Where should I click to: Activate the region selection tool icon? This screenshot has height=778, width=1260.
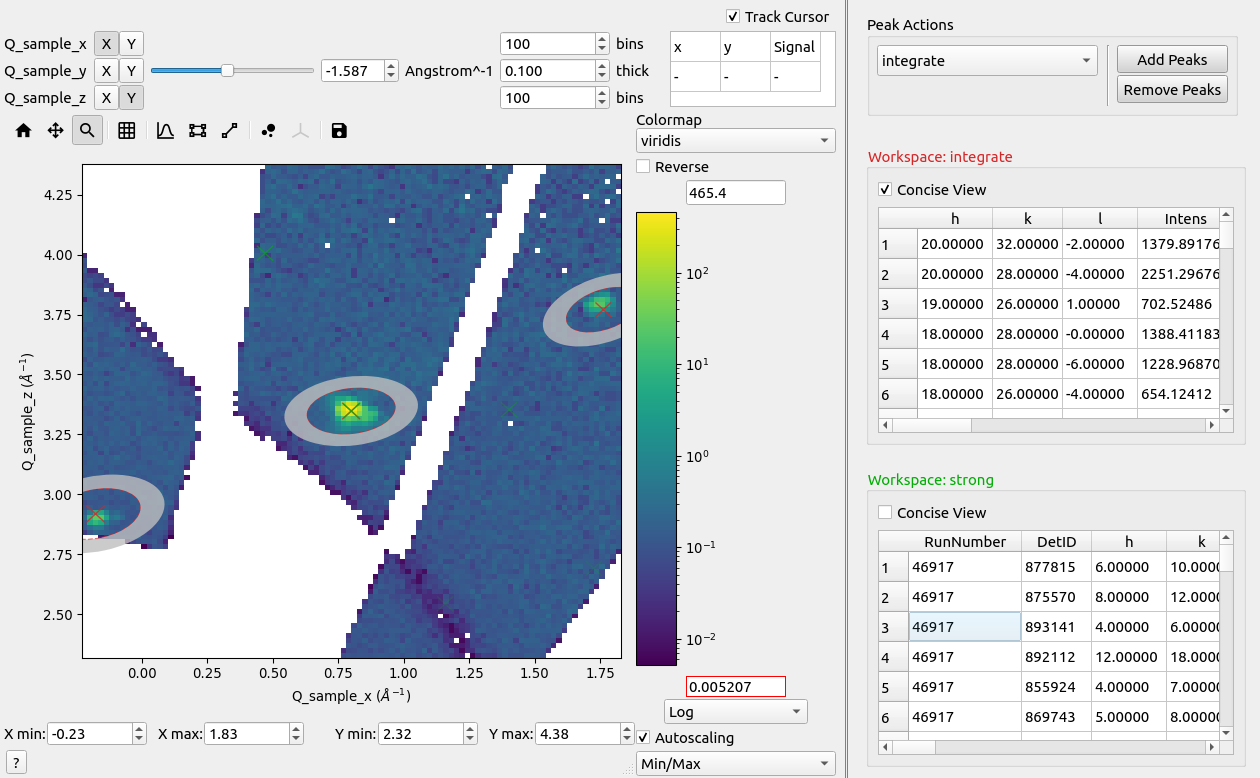tap(197, 130)
